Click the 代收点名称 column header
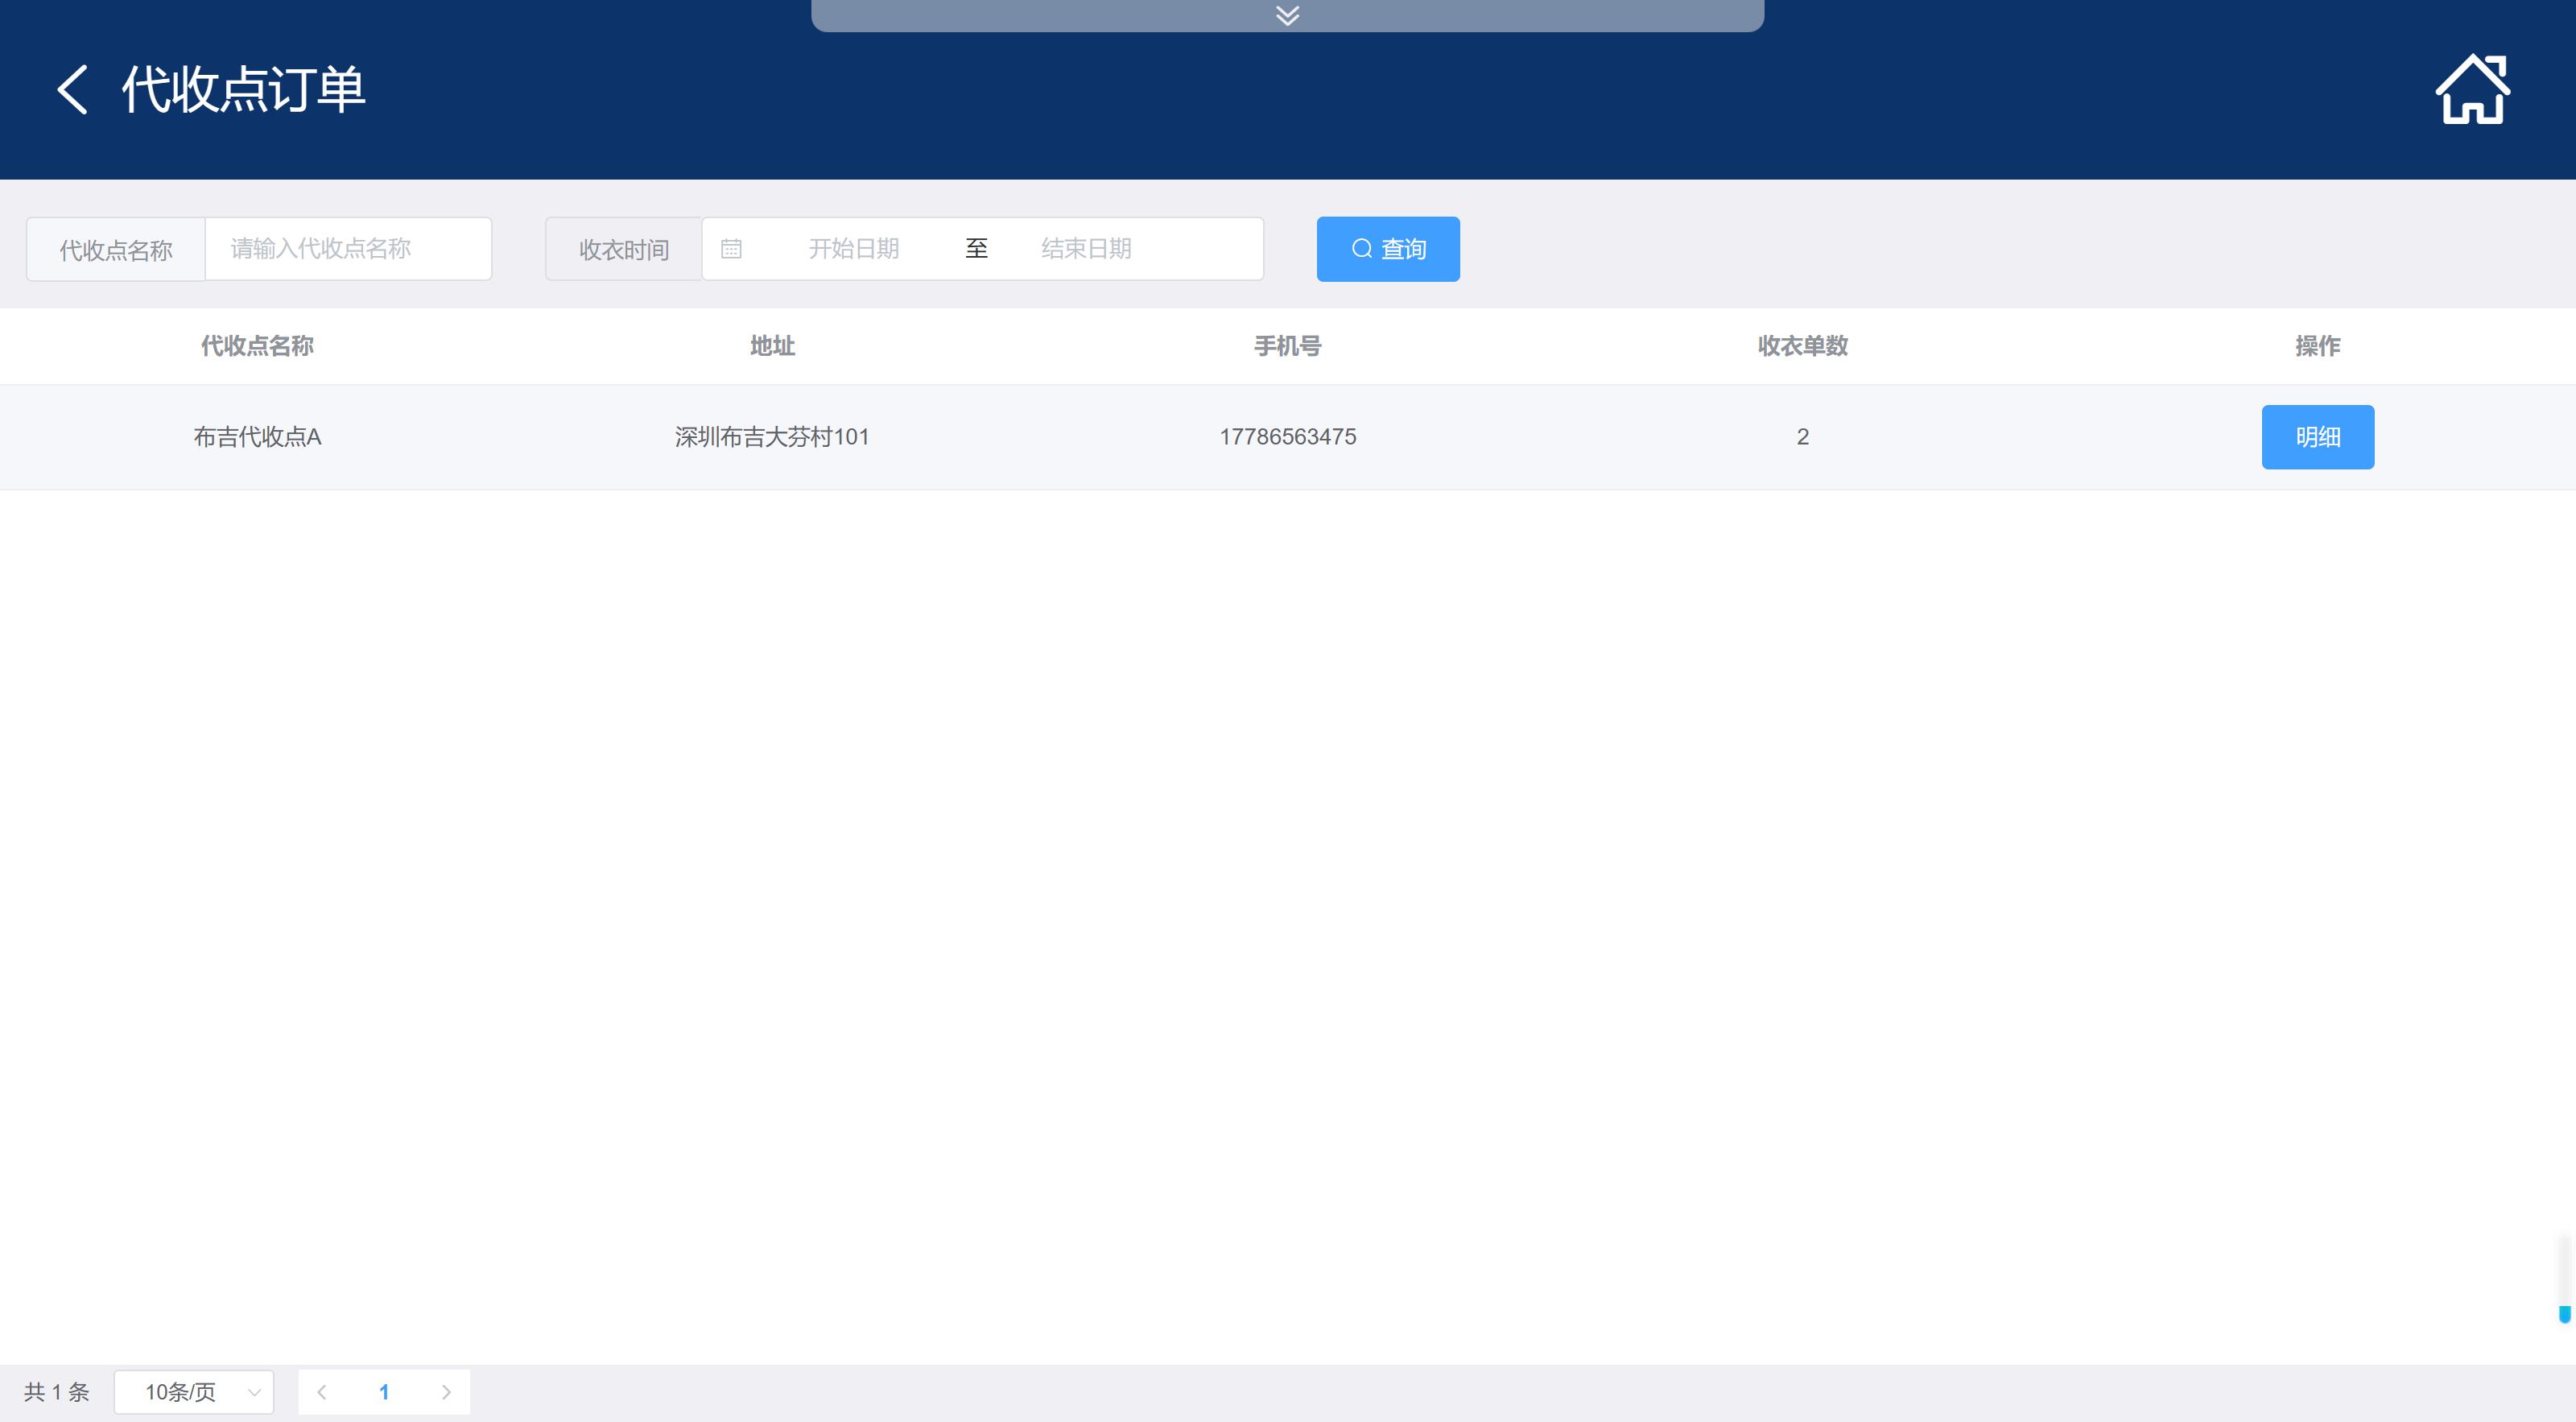The width and height of the screenshot is (2576, 1422). pos(257,346)
